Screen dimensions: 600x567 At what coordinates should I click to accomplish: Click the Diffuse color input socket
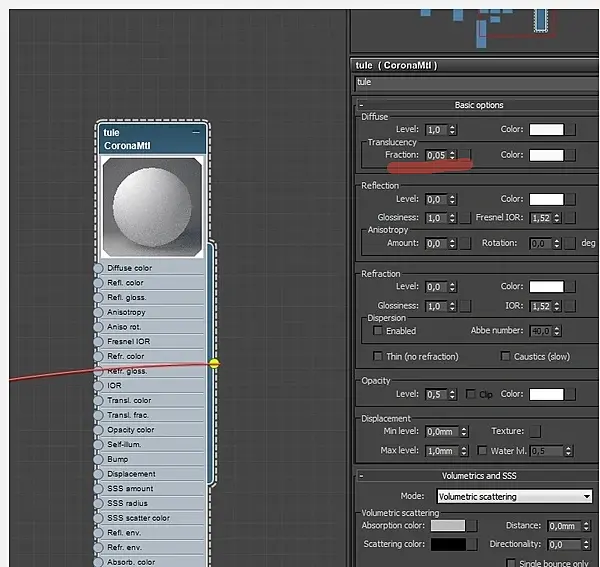tap(98, 268)
